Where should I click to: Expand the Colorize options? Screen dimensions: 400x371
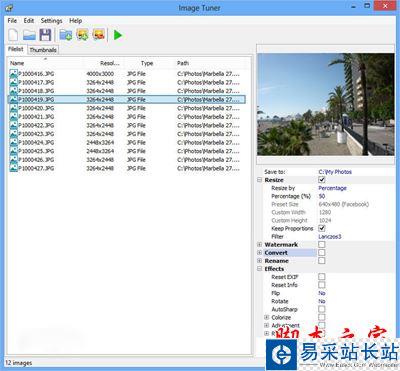tap(266, 317)
